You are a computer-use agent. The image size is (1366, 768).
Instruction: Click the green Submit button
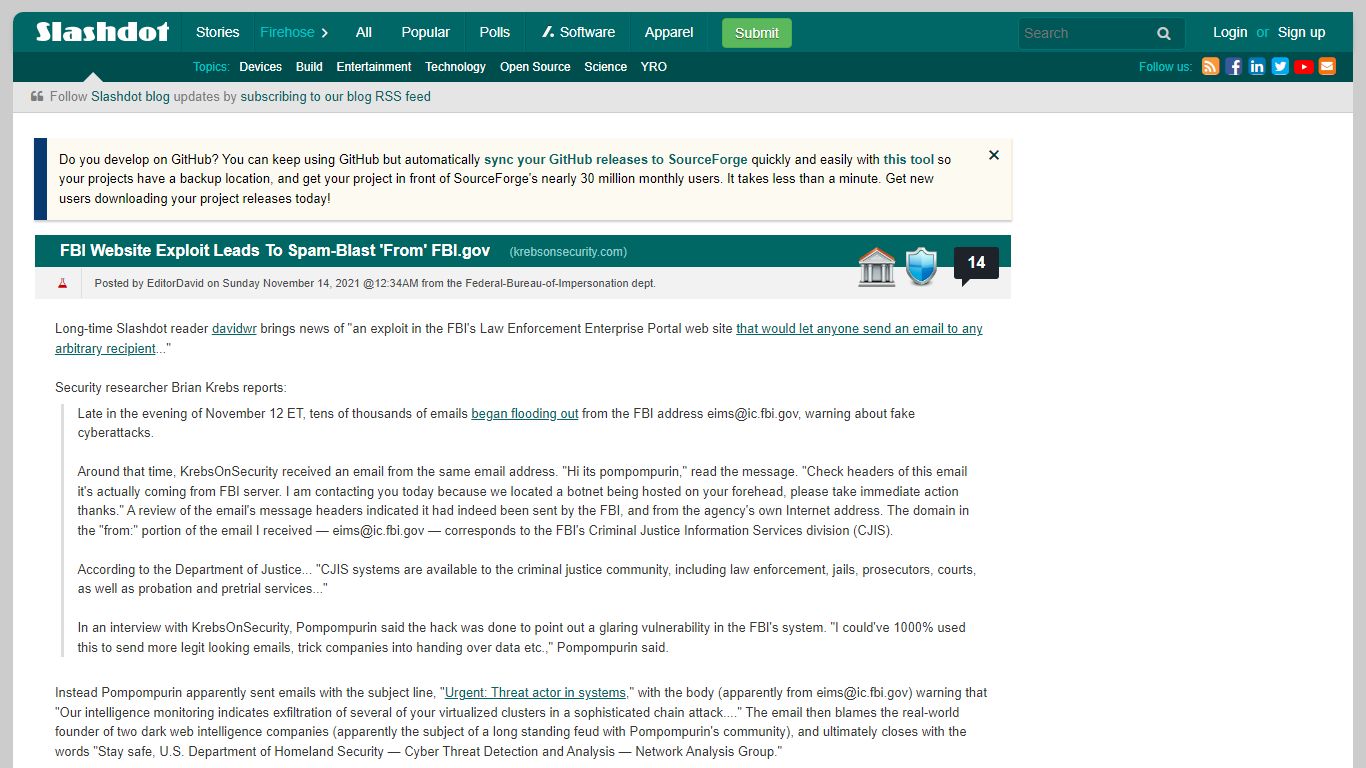757,33
